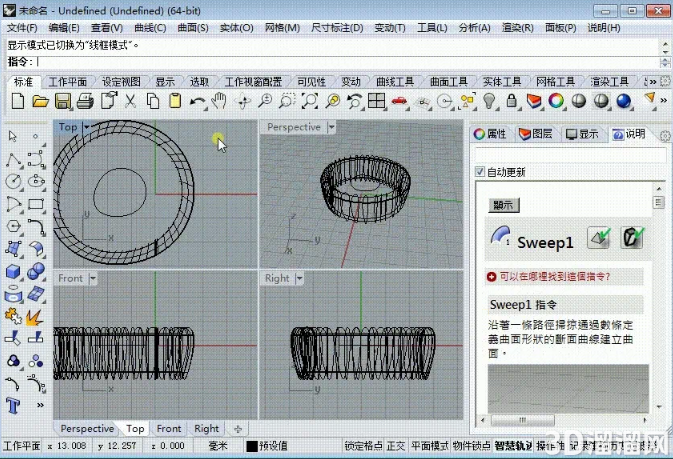
Task: Toggle 物件锁点 object snap in the status bar
Action: pyautogui.click(x=471, y=446)
